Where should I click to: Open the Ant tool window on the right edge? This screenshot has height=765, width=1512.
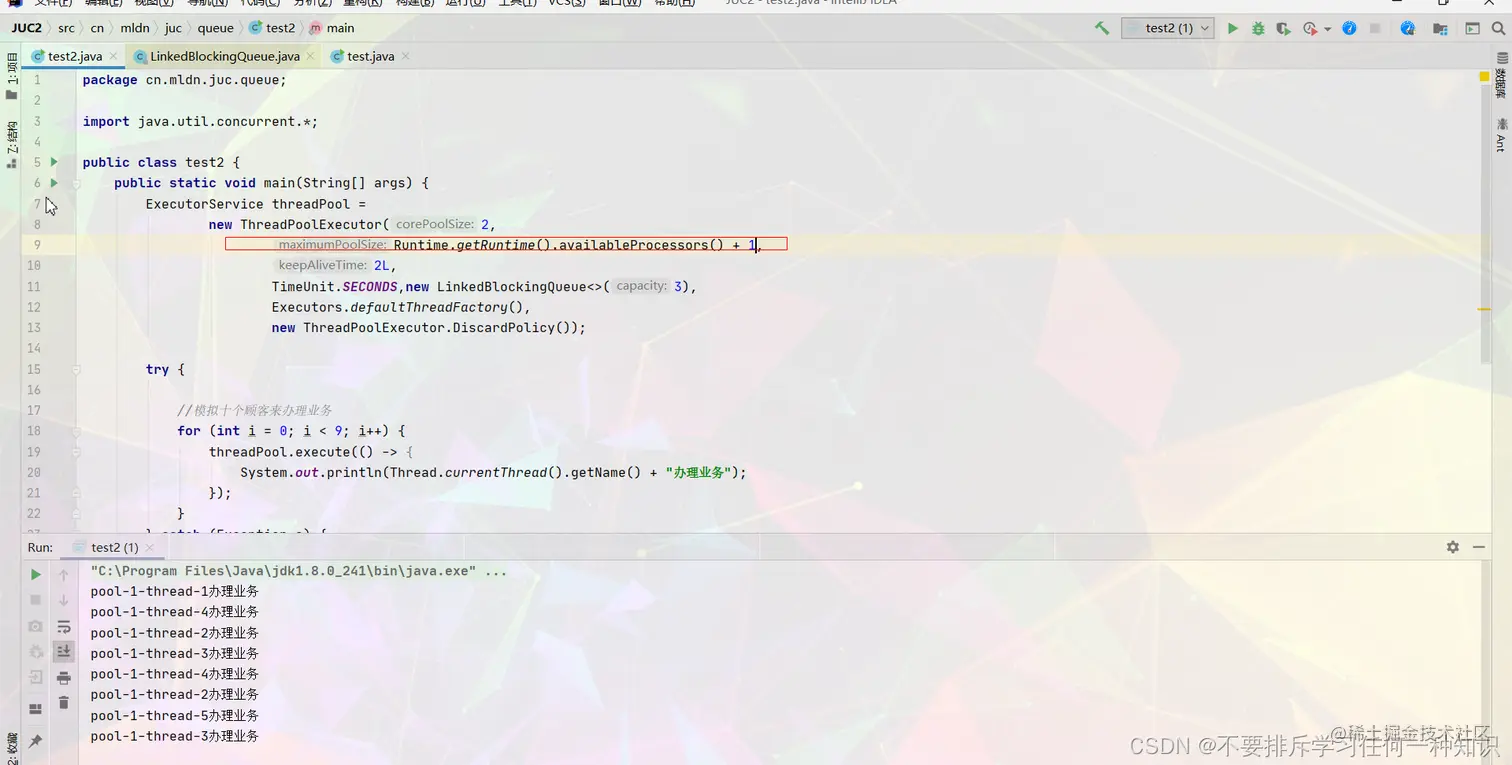click(1500, 135)
